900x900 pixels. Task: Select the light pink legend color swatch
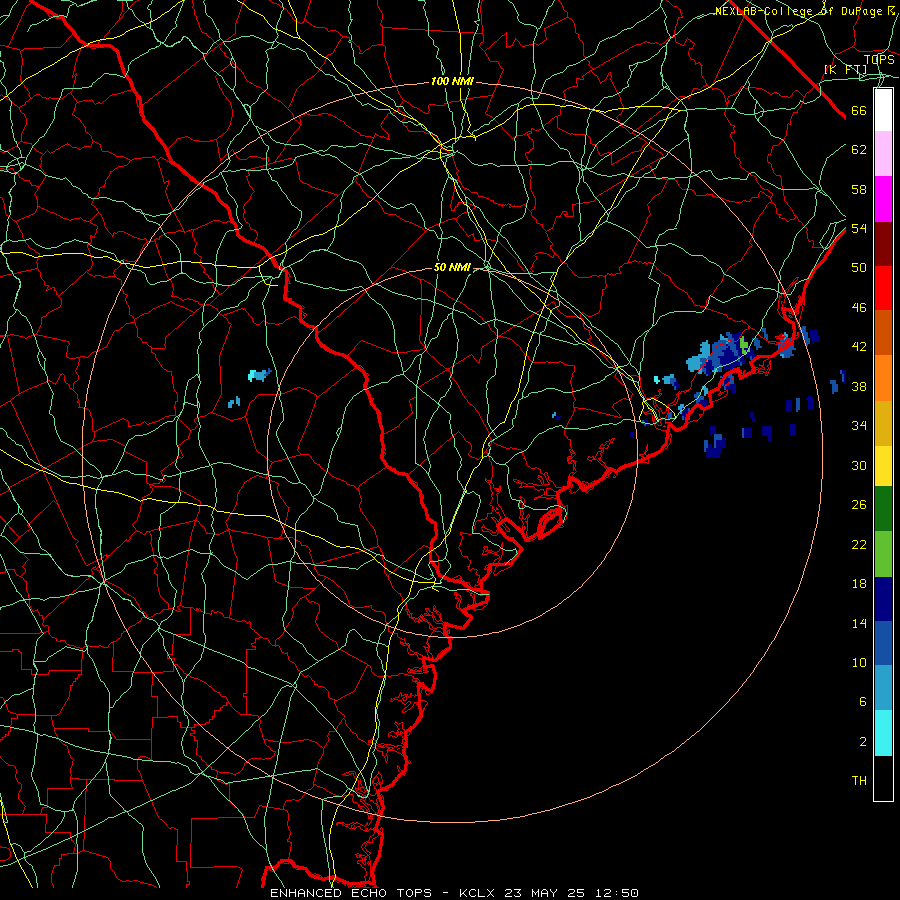pos(883,154)
